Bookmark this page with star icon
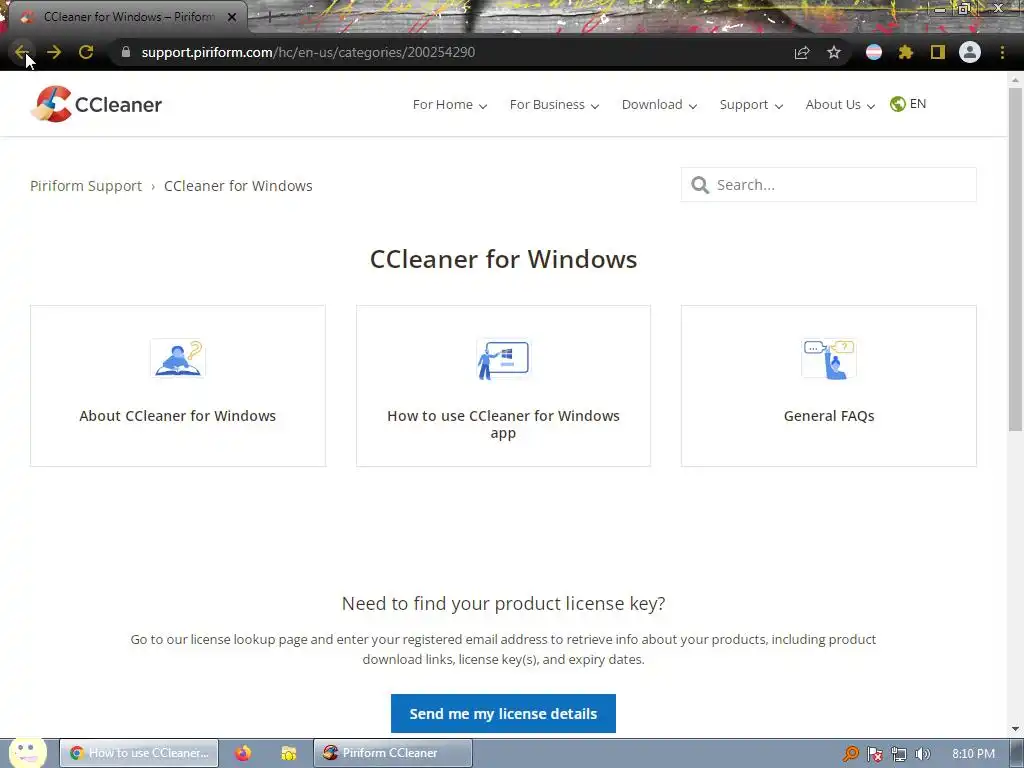 pyautogui.click(x=834, y=52)
